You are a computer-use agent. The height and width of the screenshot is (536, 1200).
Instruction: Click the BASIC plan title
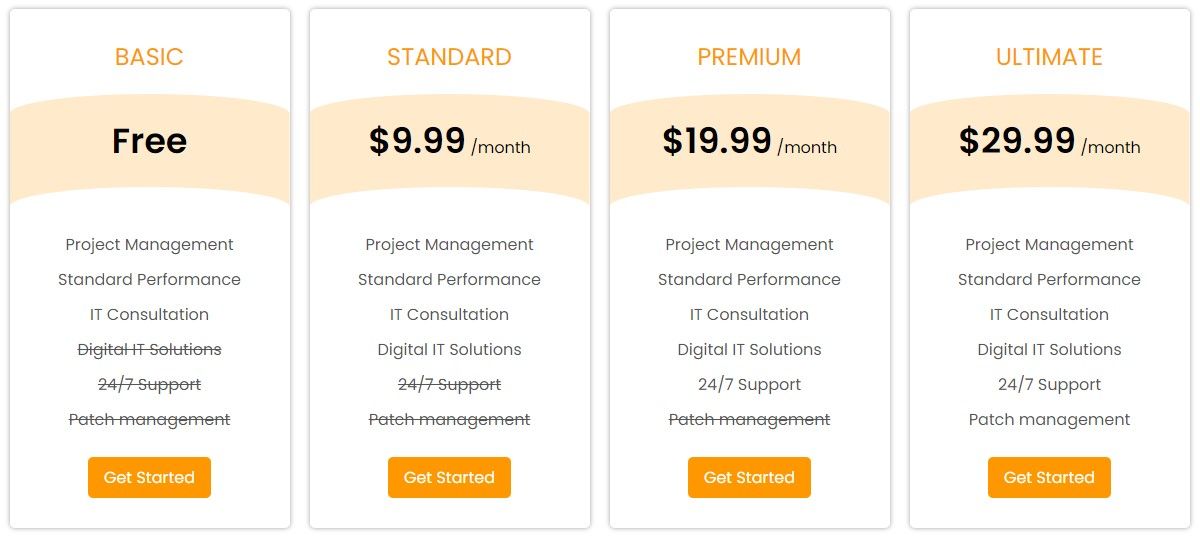coord(149,57)
